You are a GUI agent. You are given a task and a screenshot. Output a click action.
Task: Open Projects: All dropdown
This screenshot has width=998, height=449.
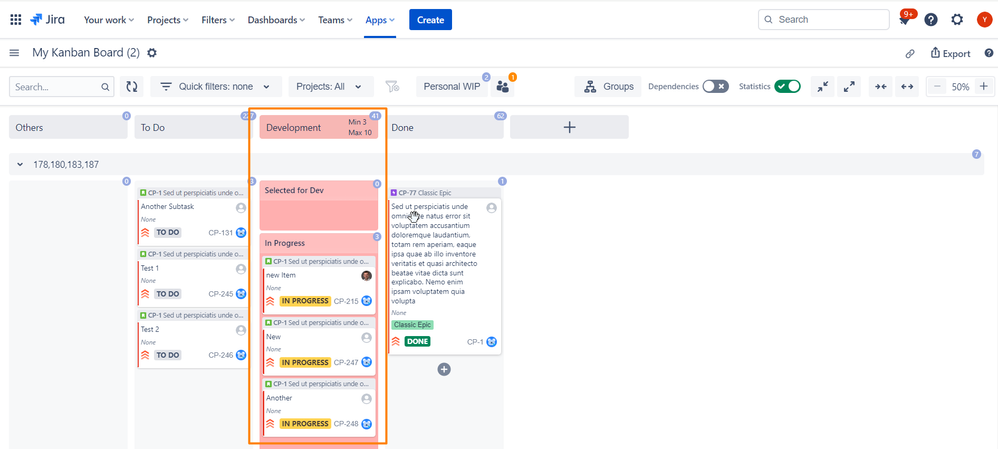tap(331, 87)
